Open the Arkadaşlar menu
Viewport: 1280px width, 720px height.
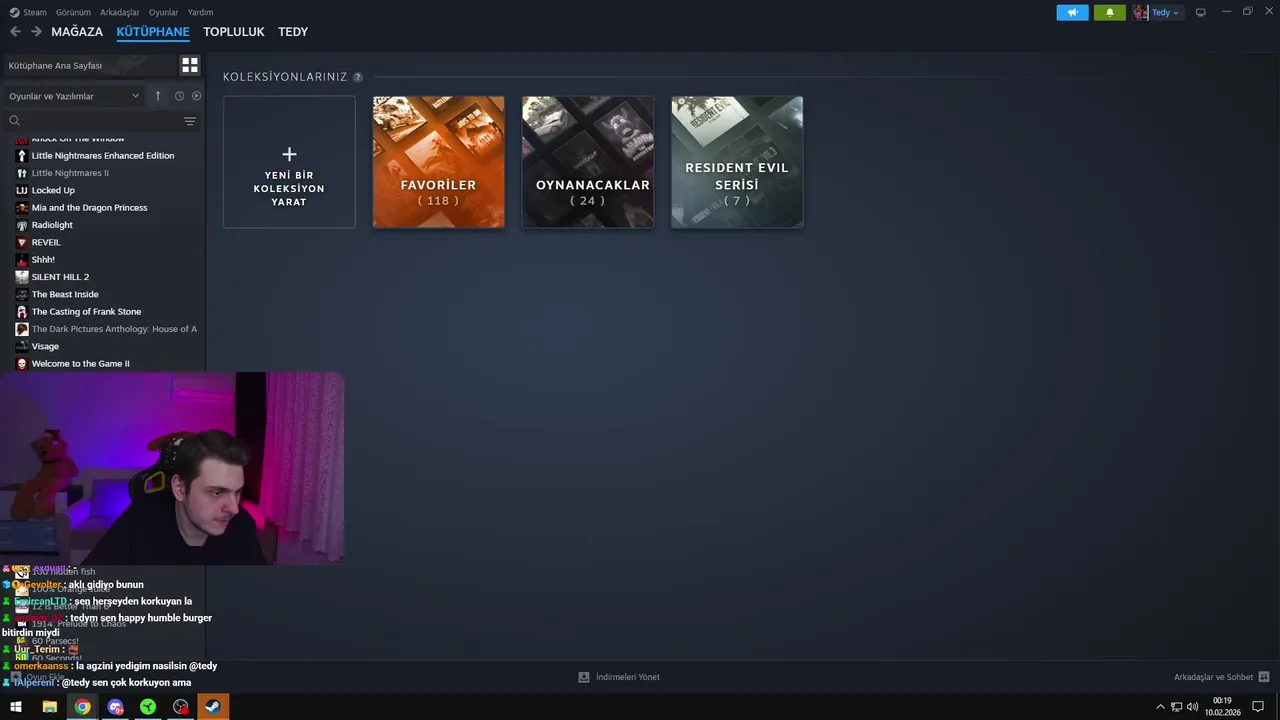click(120, 12)
